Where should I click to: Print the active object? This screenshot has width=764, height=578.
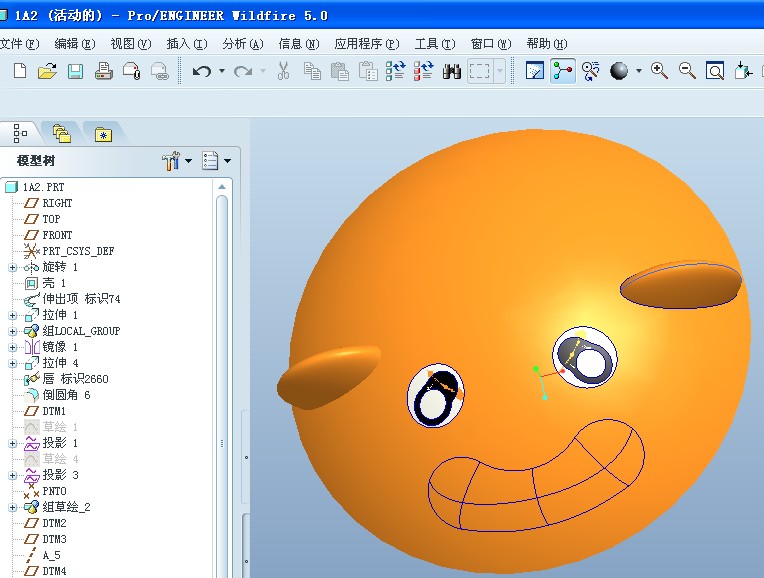coord(103,71)
